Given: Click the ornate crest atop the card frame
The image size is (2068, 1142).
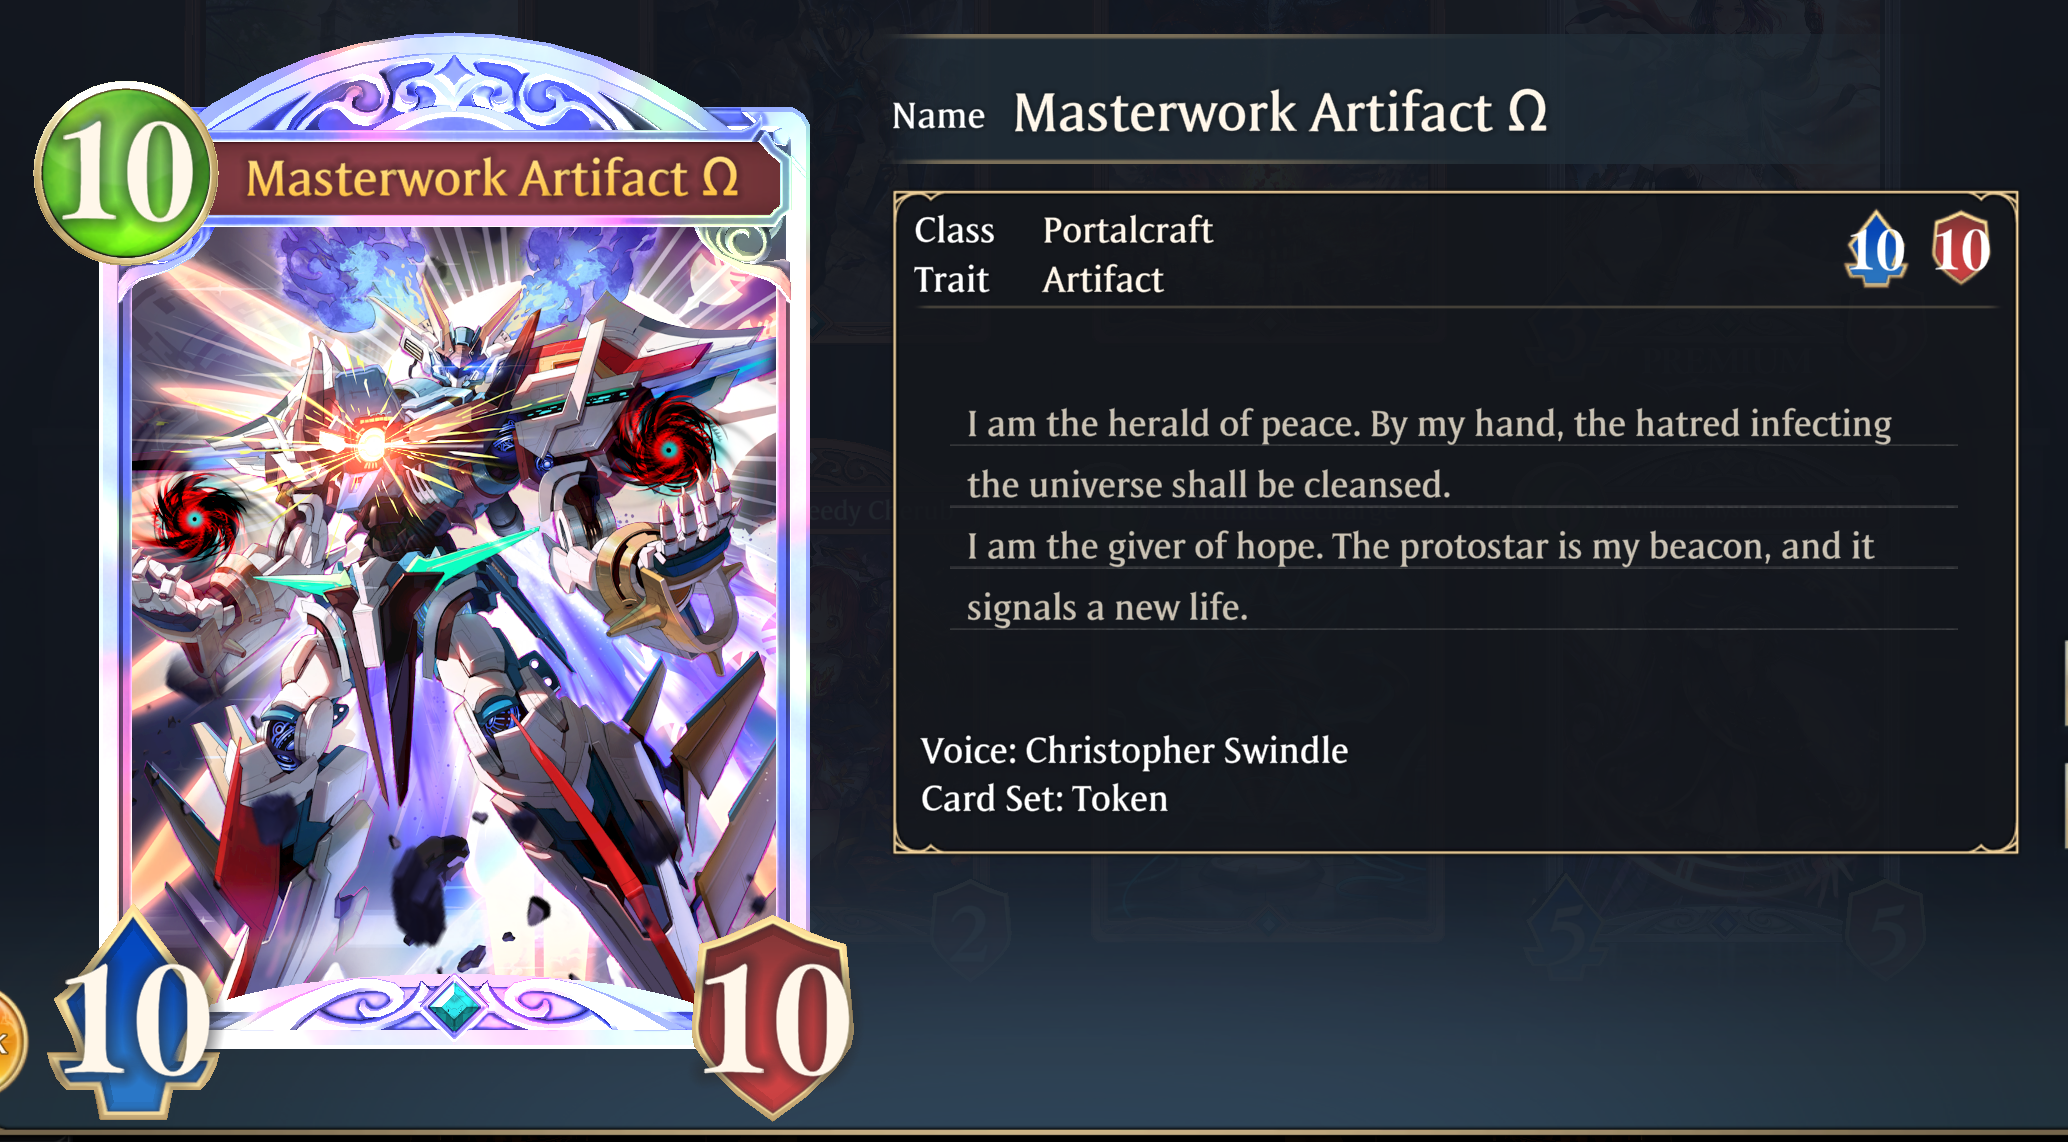Looking at the screenshot, I should click(x=455, y=92).
